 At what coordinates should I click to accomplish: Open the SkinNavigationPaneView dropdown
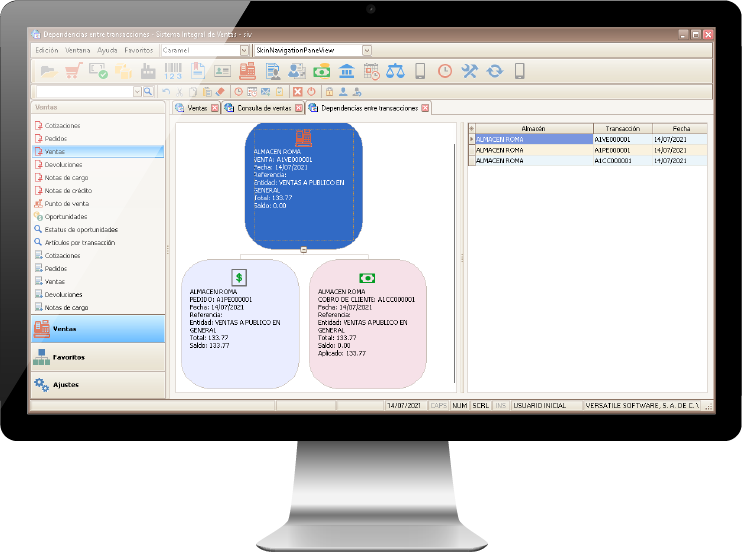367,50
